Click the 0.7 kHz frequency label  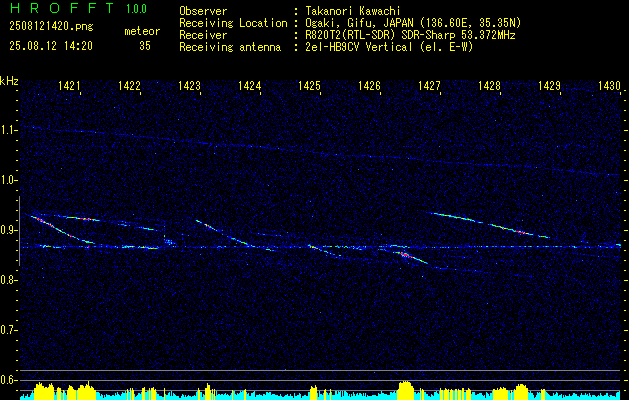tap(8, 330)
